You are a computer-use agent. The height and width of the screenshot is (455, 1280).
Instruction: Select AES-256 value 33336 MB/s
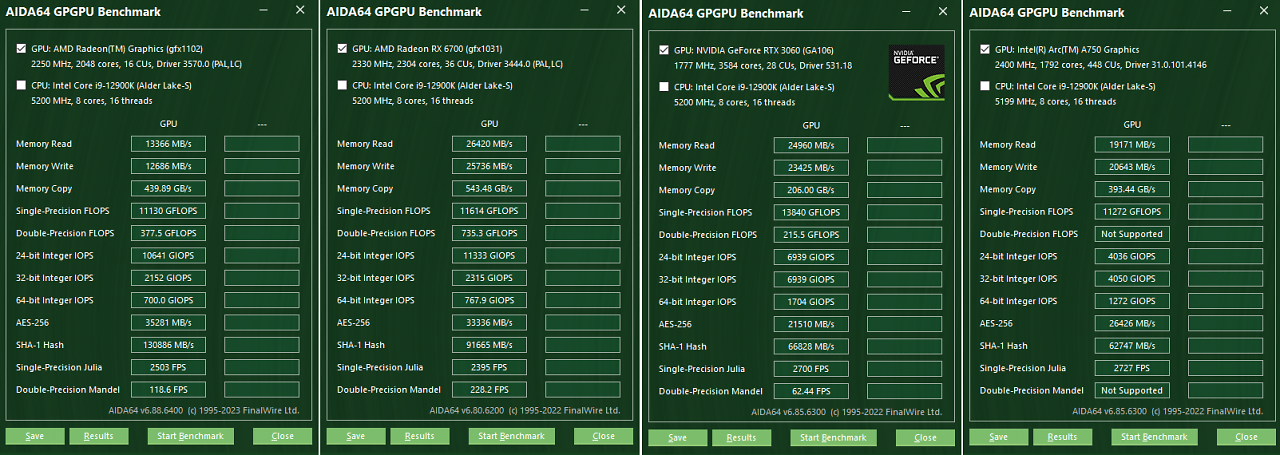coord(489,323)
